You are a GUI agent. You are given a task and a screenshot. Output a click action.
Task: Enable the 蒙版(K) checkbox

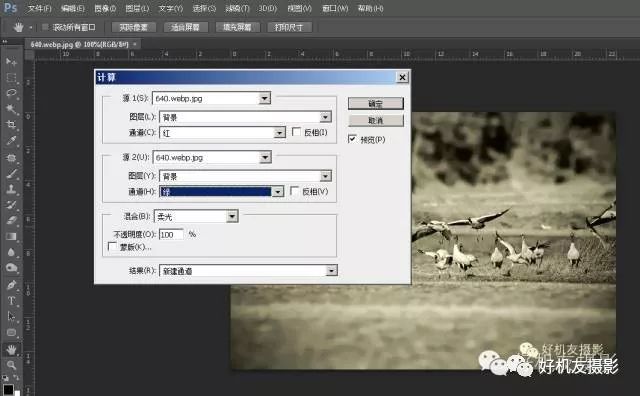(x=112, y=246)
